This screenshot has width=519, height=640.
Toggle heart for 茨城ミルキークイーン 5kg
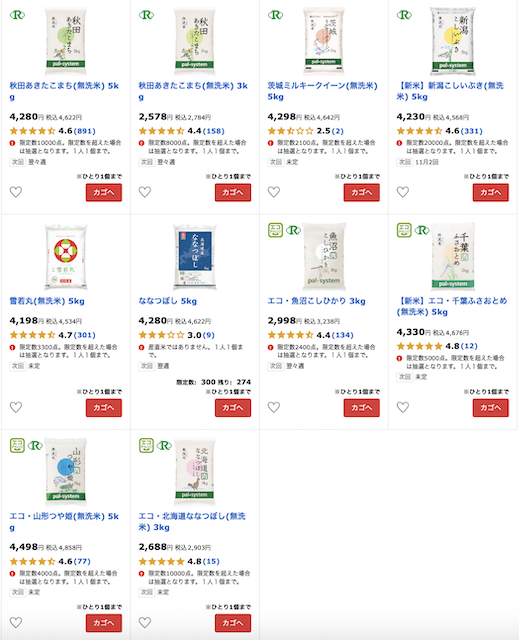tap(274, 192)
